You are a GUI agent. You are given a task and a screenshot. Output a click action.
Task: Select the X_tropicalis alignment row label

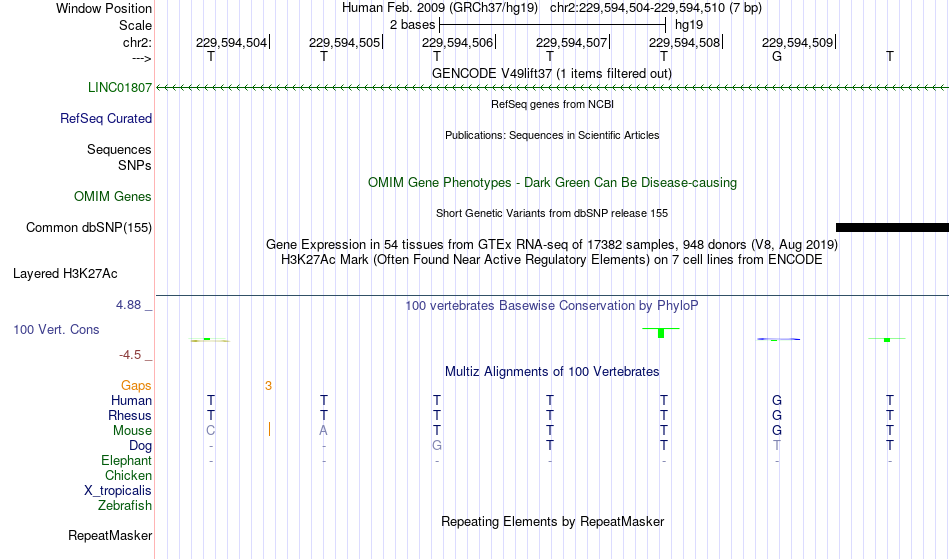(x=118, y=491)
